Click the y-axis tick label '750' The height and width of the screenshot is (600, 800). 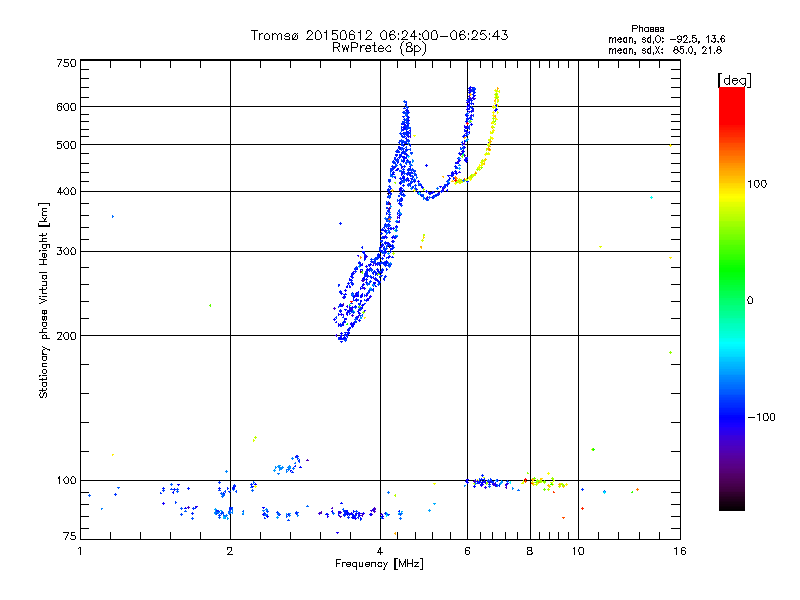(x=66, y=63)
